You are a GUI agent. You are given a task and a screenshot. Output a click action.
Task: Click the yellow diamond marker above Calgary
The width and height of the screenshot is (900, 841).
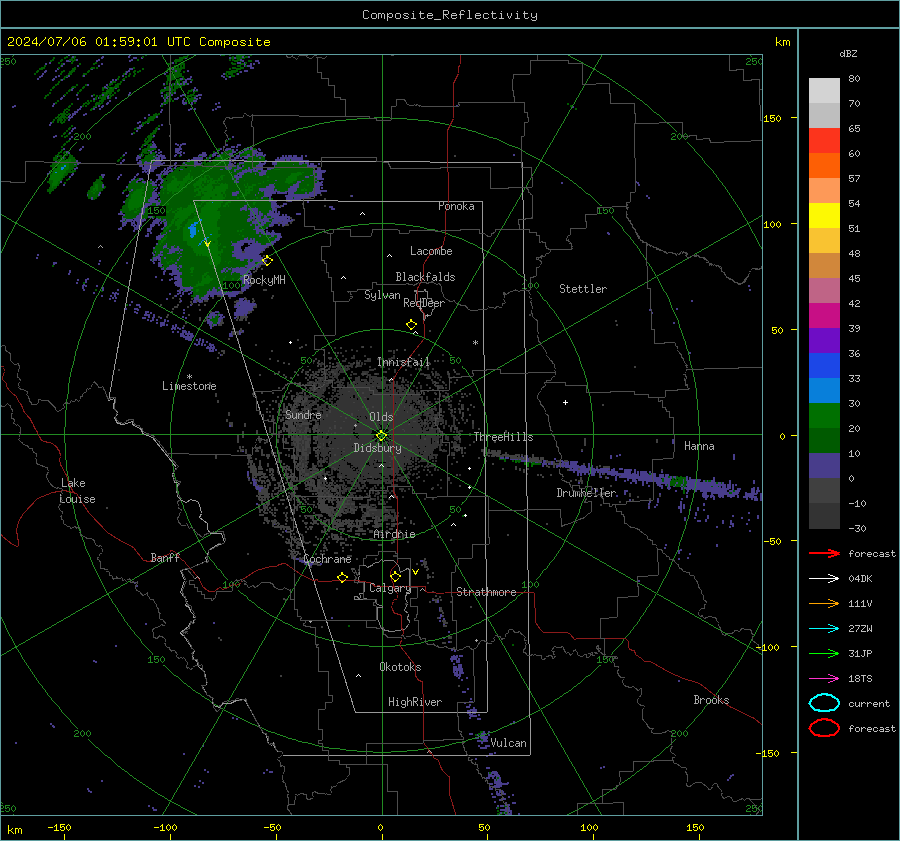pyautogui.click(x=395, y=576)
